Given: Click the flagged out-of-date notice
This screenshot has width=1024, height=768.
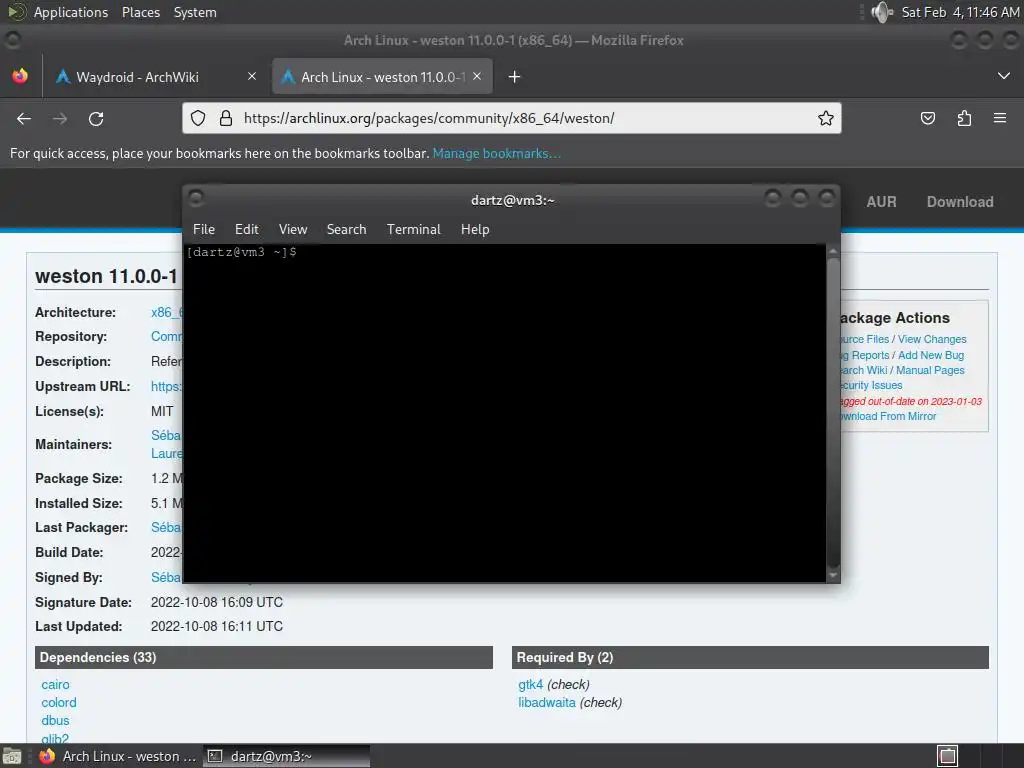Looking at the screenshot, I should coord(912,401).
